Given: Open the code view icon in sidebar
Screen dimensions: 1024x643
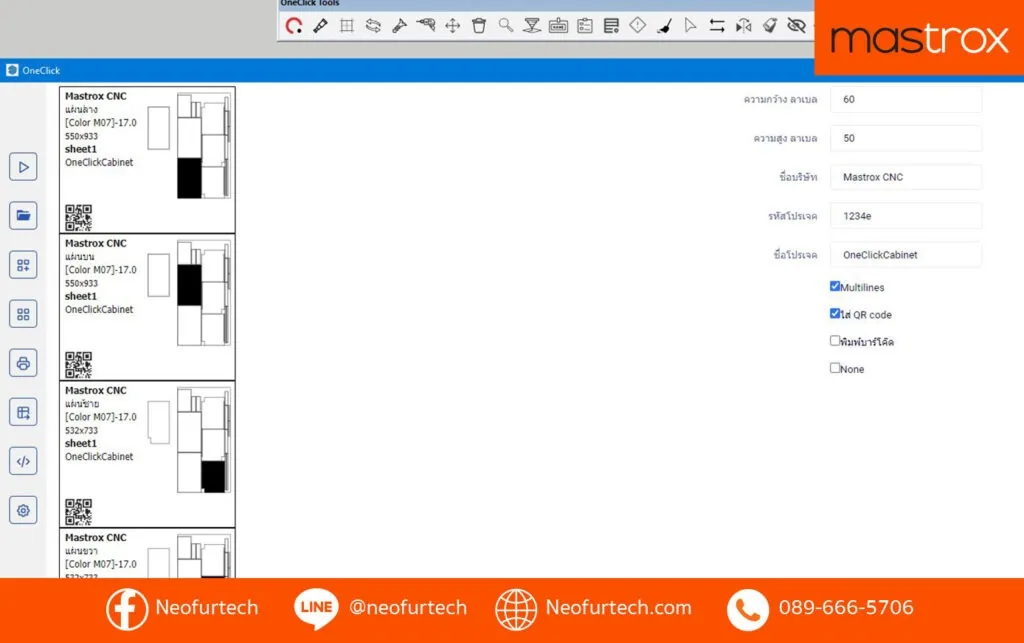Looking at the screenshot, I should point(24,462).
